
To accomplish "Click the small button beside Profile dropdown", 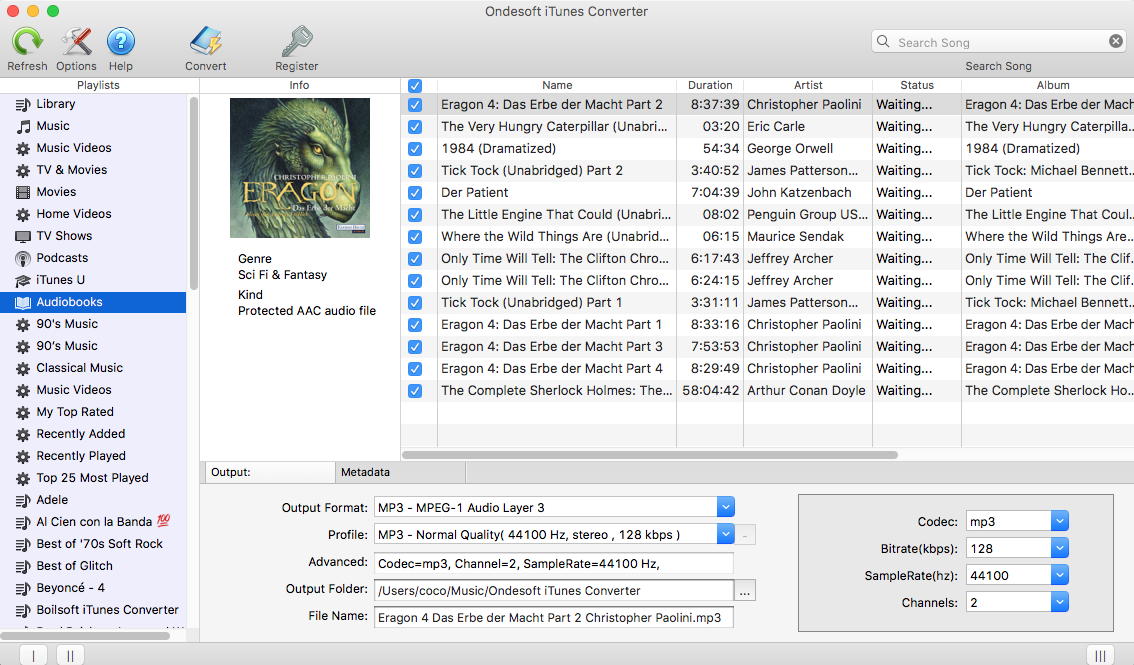I will pos(745,535).
